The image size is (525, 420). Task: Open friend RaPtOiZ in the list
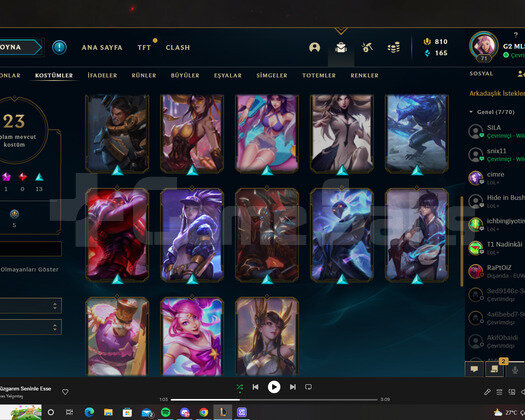click(x=497, y=271)
